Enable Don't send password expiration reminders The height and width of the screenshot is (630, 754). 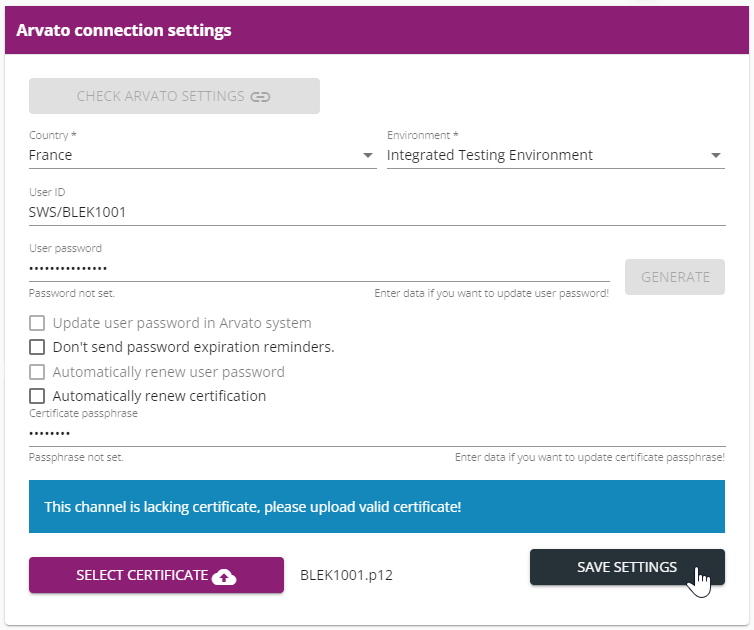[x=37, y=347]
